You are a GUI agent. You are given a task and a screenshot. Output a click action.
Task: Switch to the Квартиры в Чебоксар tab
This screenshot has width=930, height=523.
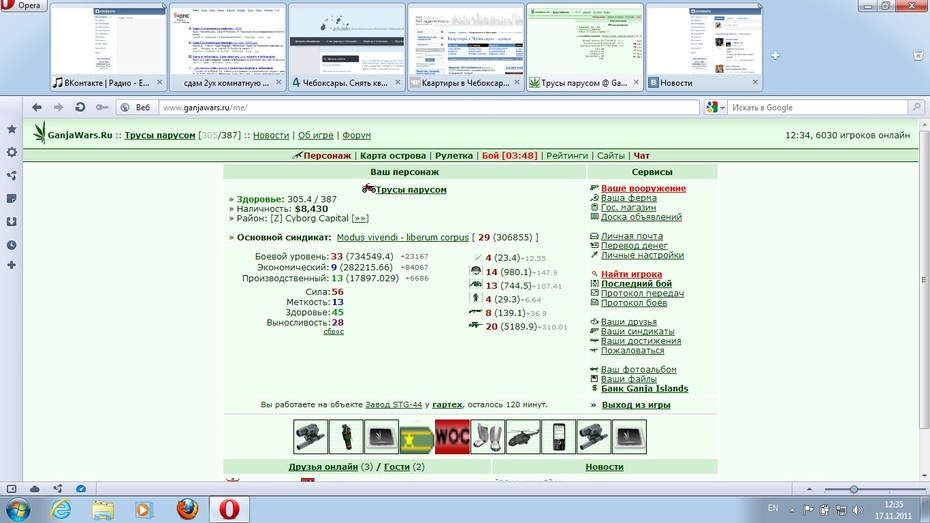click(466, 47)
